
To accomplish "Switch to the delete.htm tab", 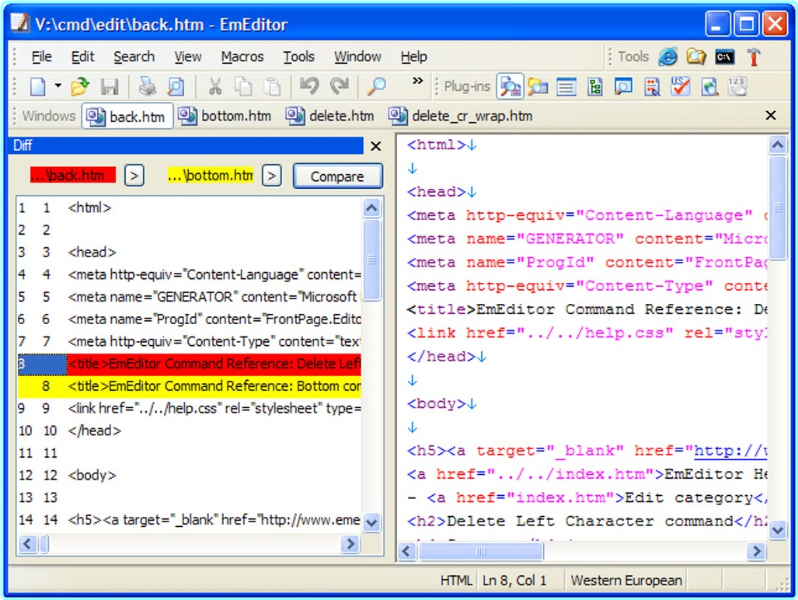I will coord(330,116).
